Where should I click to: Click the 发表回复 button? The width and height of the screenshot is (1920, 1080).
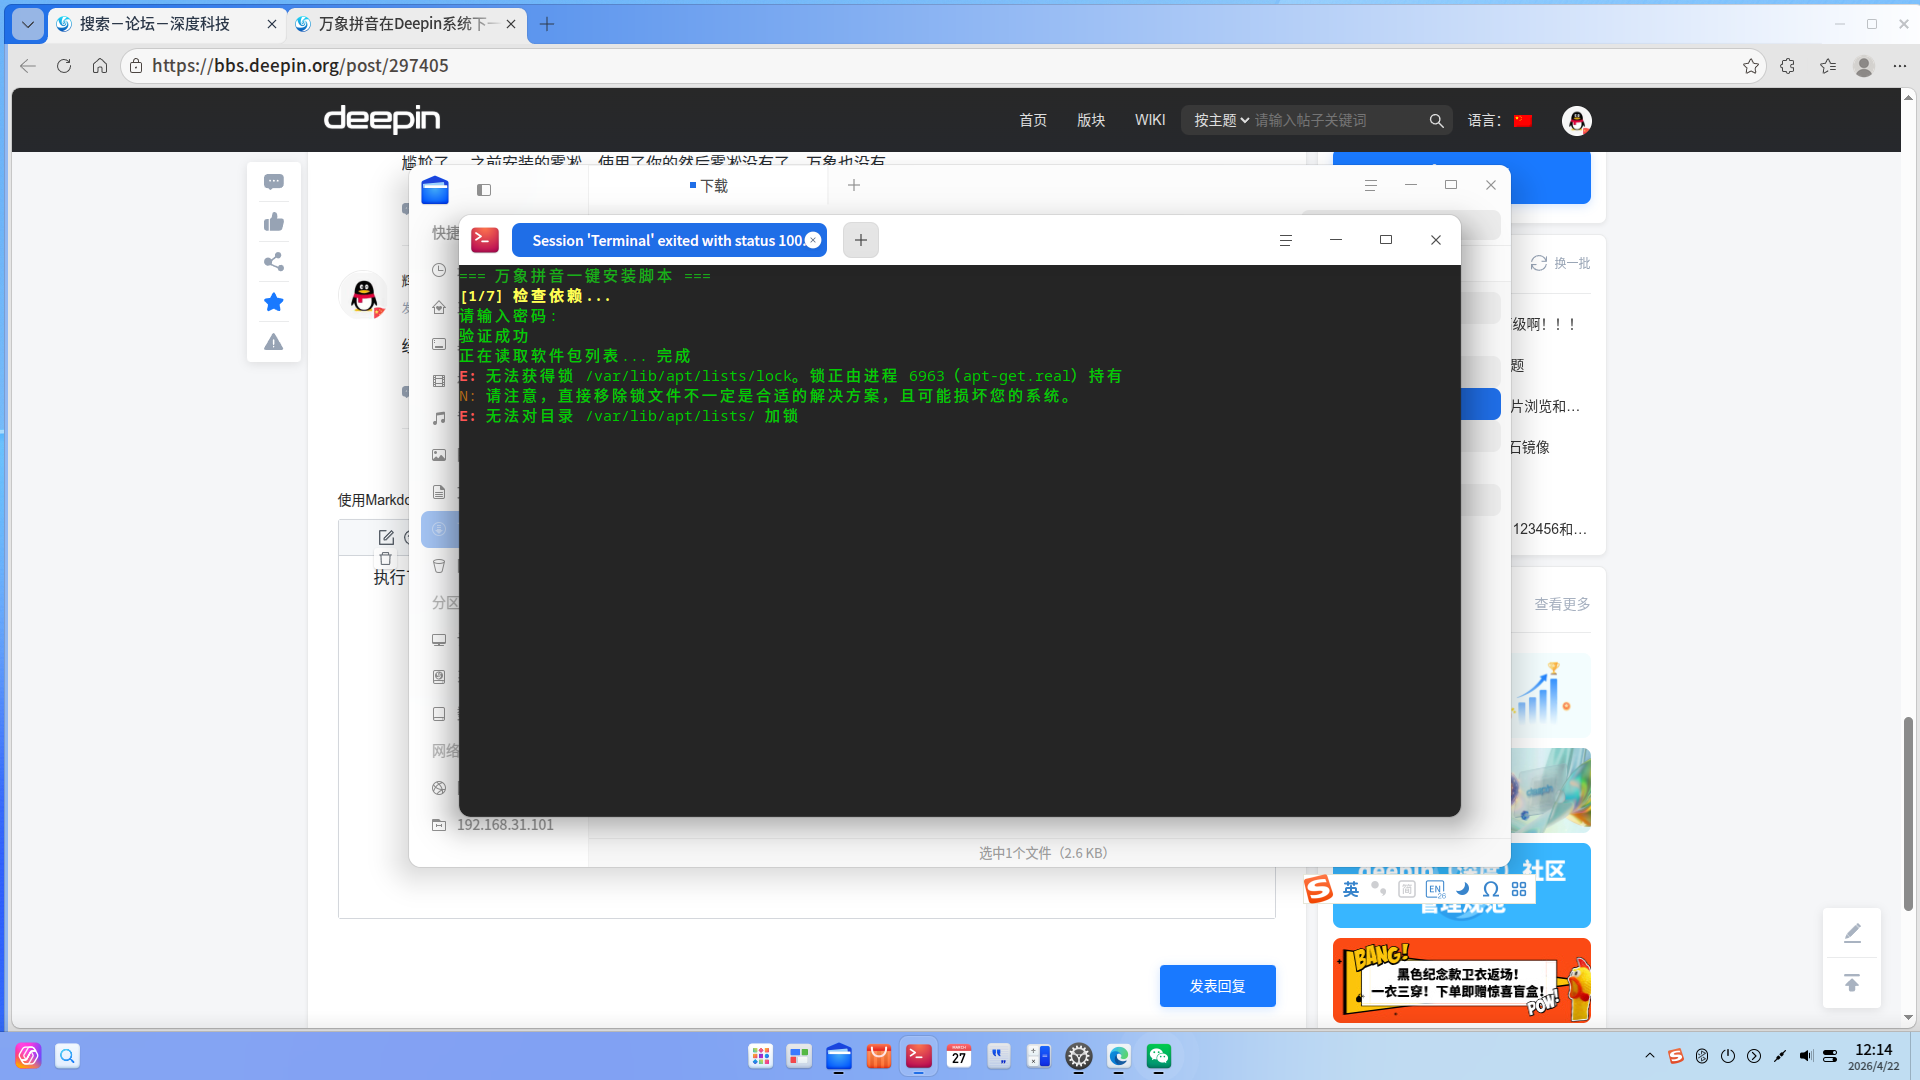point(1217,986)
